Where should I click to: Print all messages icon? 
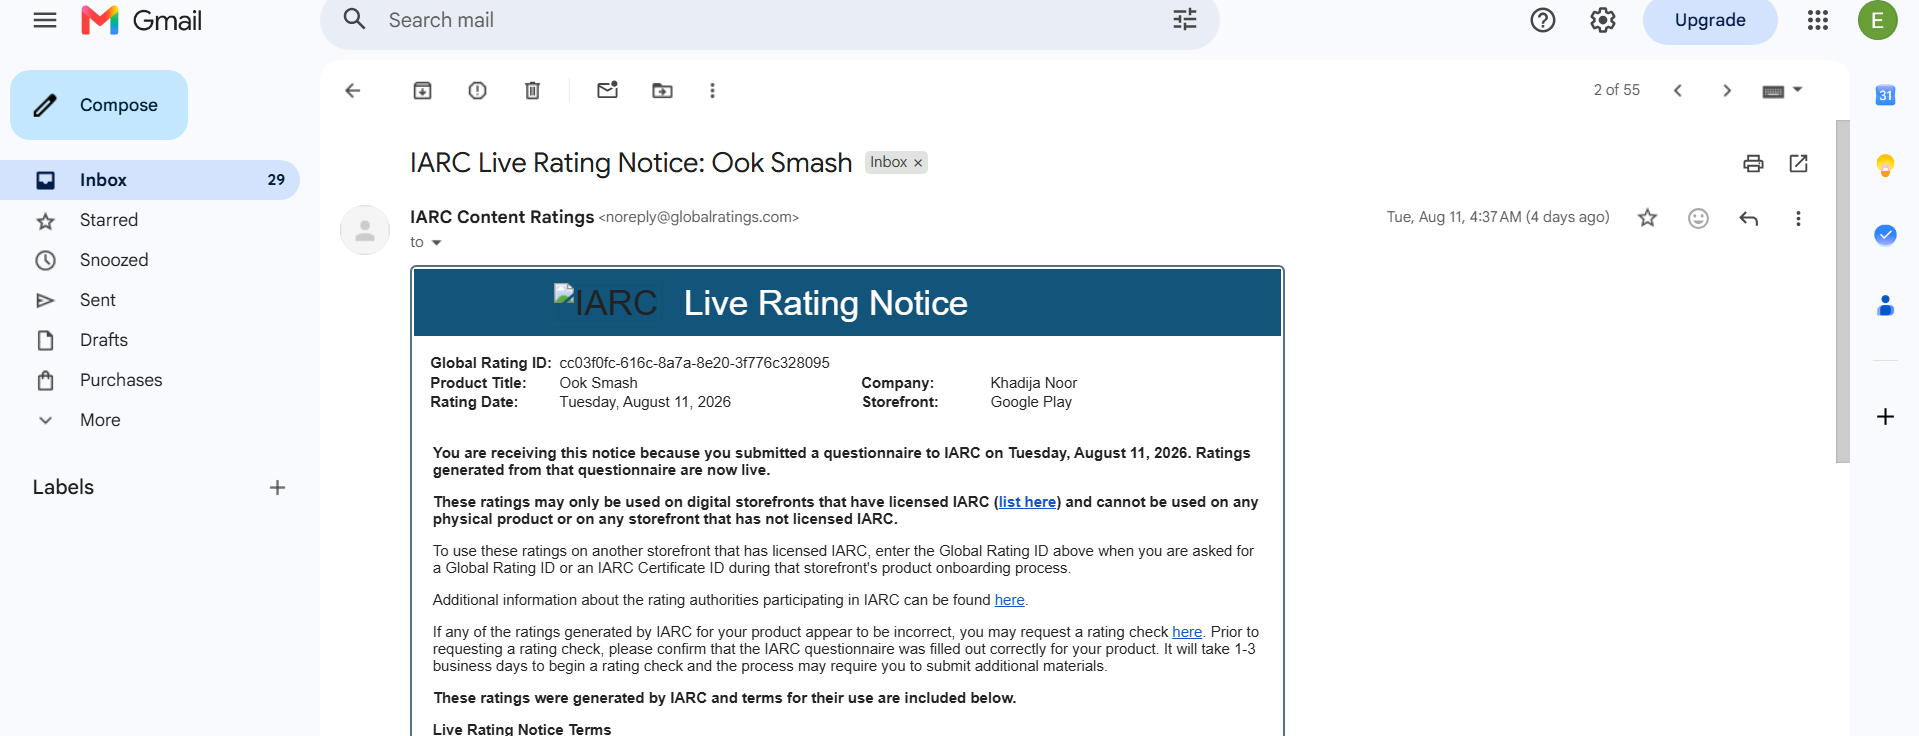1753,164
